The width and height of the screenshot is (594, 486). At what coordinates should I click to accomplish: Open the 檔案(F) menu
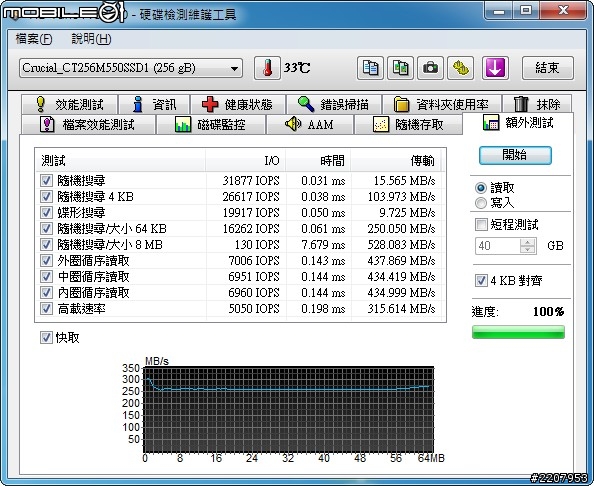click(x=34, y=39)
